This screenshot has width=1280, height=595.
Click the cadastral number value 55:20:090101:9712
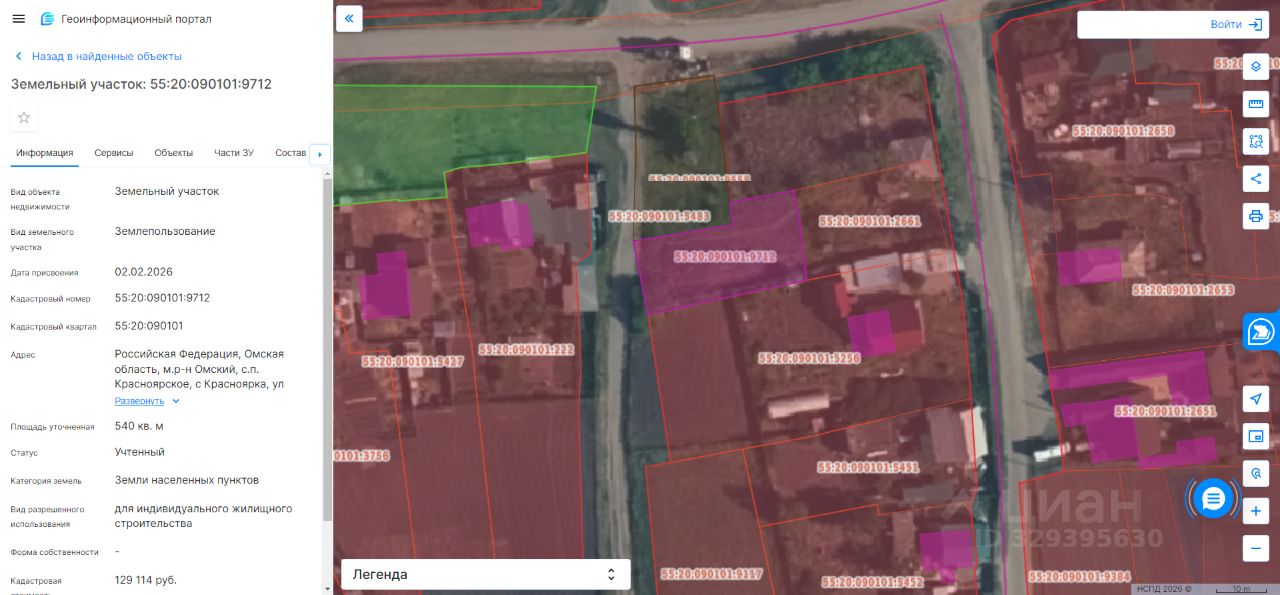pos(162,298)
